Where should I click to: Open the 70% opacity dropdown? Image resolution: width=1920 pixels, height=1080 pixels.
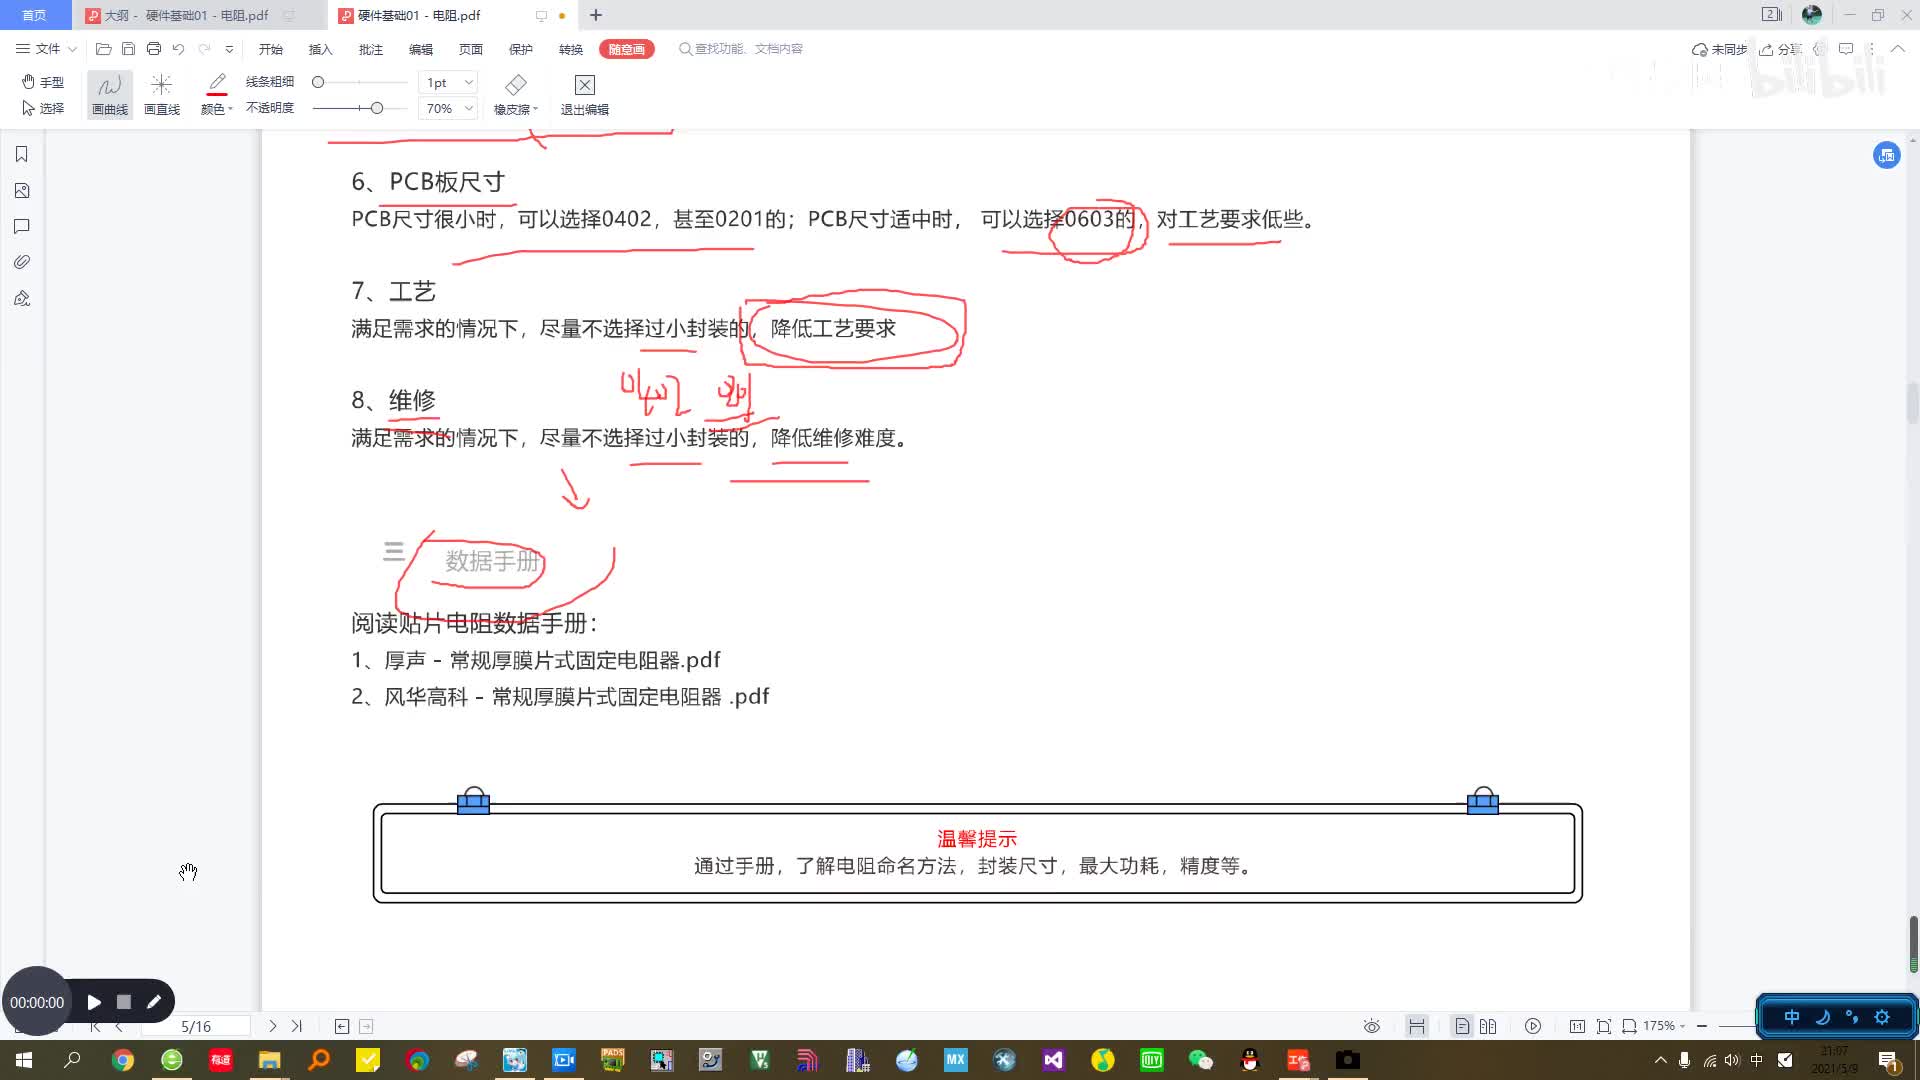[x=448, y=108]
